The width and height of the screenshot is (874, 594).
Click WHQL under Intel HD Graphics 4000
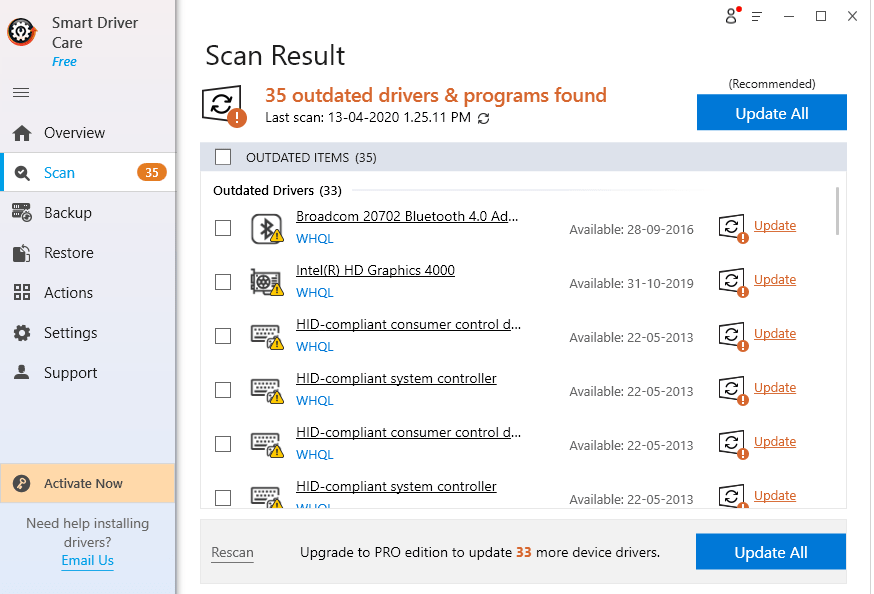tap(314, 293)
